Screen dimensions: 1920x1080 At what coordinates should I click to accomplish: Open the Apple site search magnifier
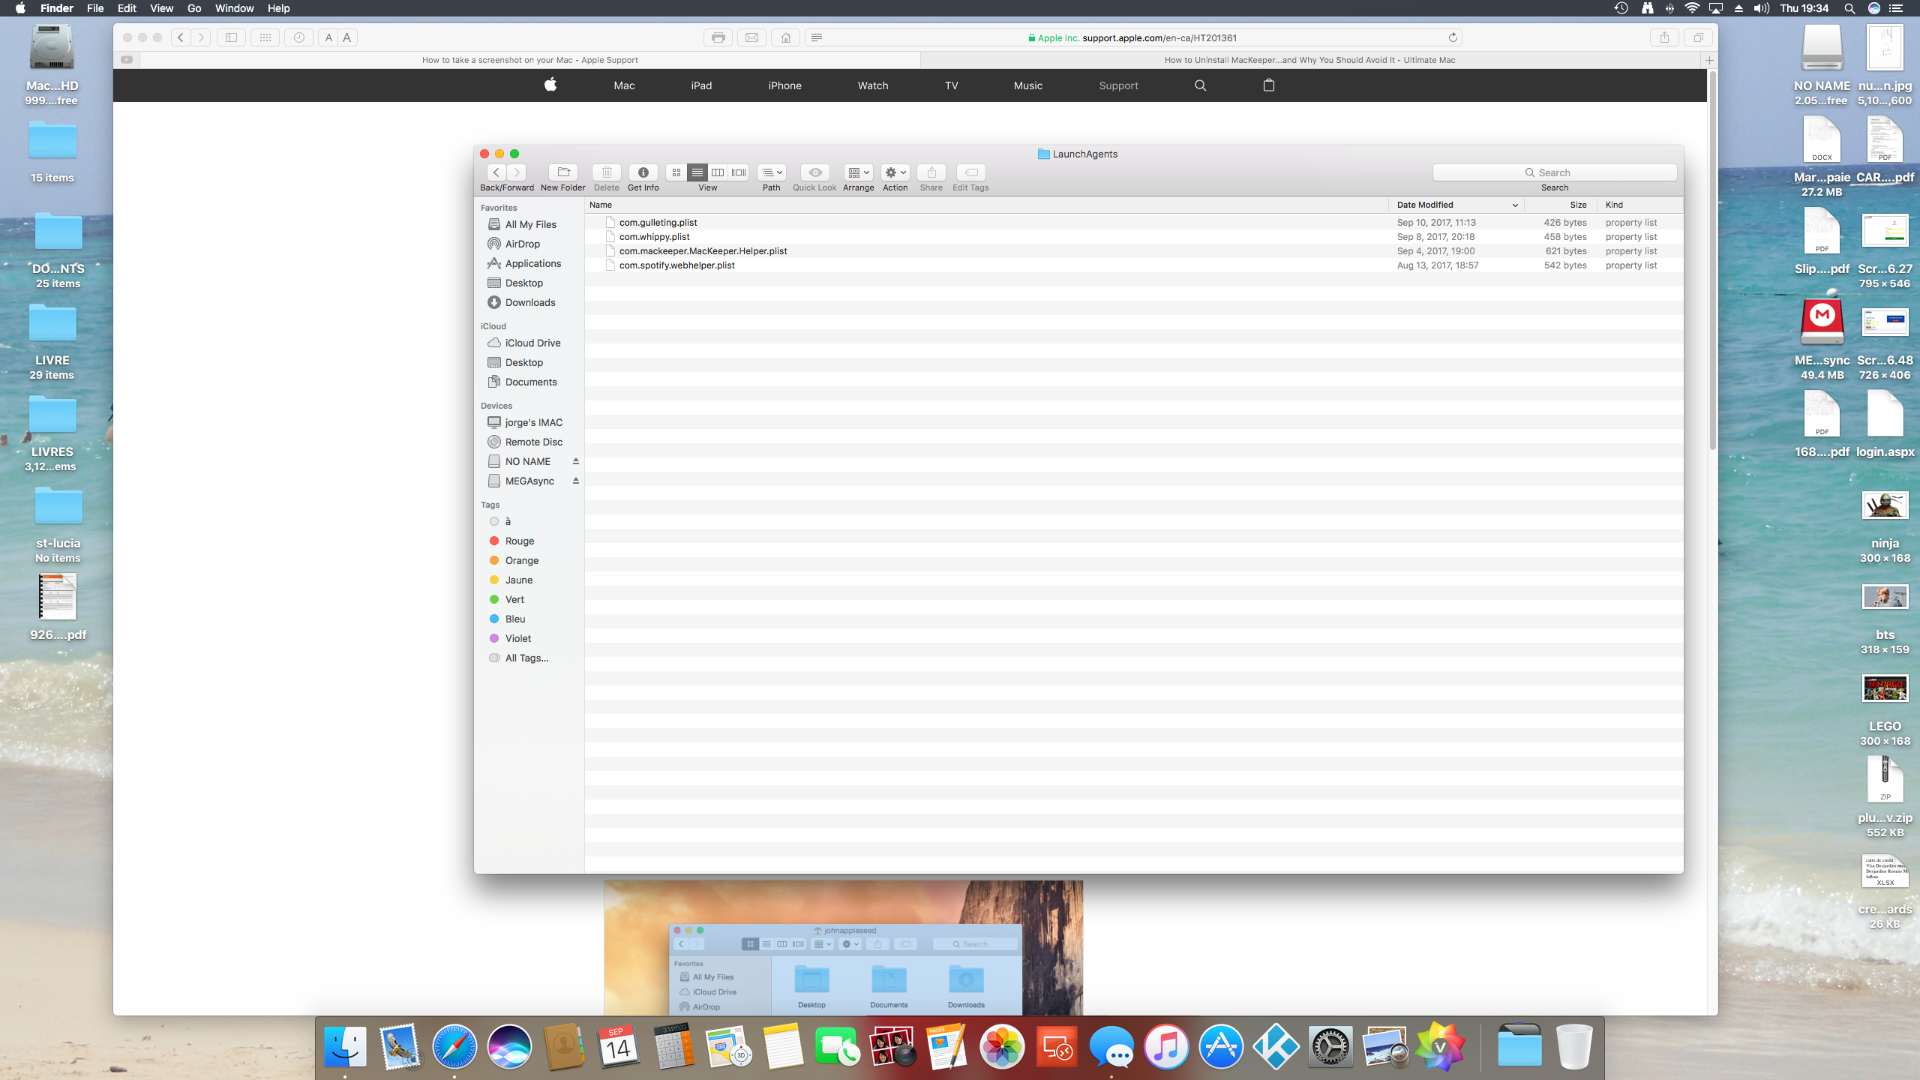pos(1200,86)
